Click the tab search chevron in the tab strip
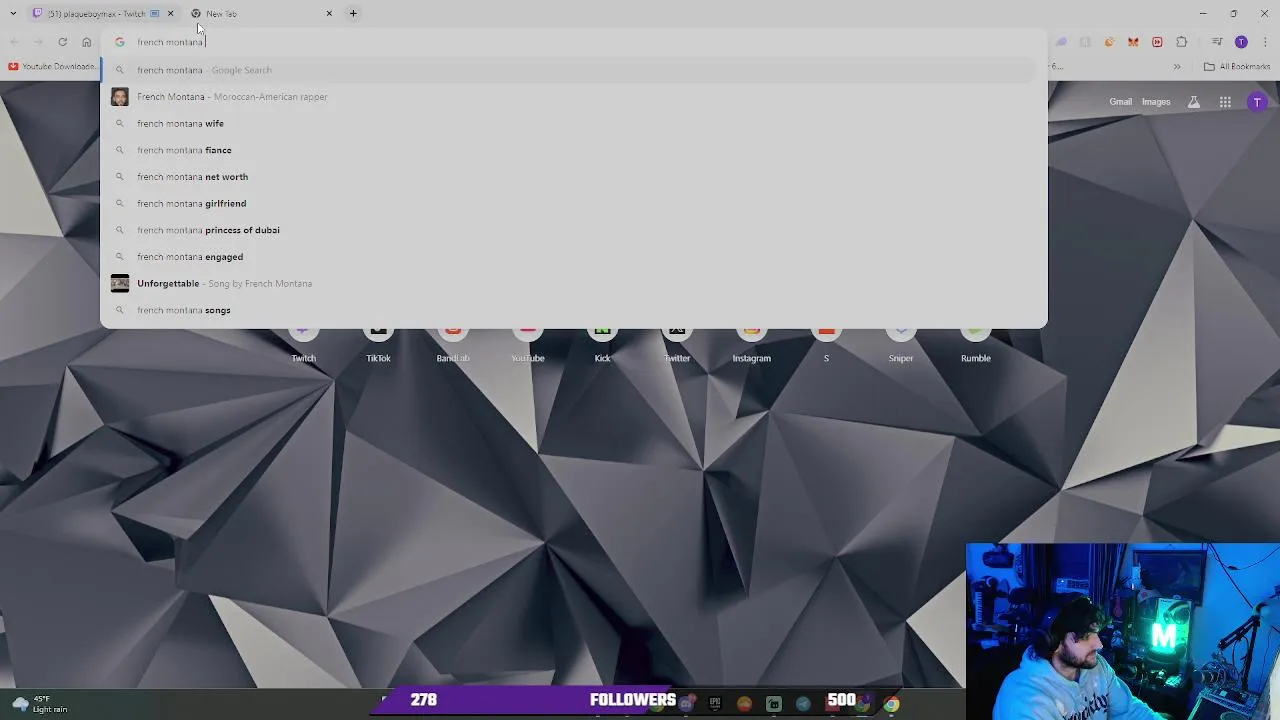This screenshot has width=1280, height=720. [x=13, y=13]
